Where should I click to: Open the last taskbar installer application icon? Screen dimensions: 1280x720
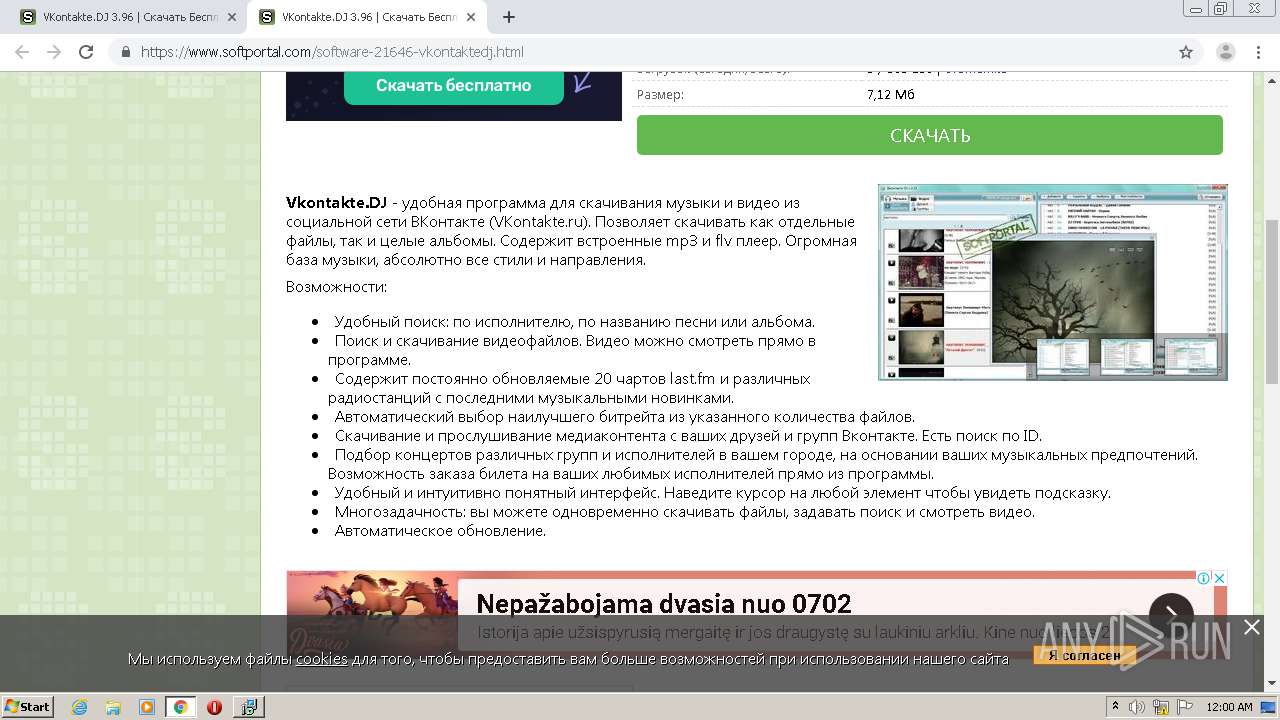[x=248, y=707]
